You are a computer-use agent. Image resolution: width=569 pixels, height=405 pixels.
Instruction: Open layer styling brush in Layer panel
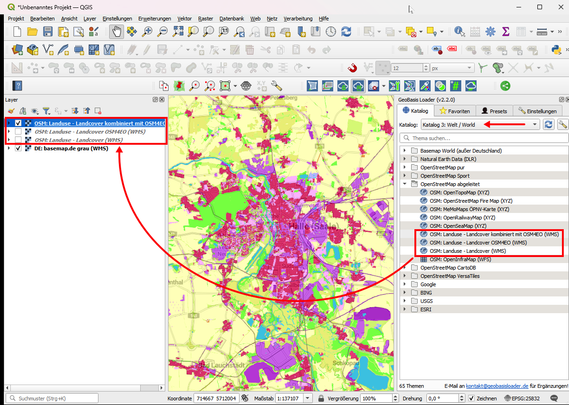[11, 111]
